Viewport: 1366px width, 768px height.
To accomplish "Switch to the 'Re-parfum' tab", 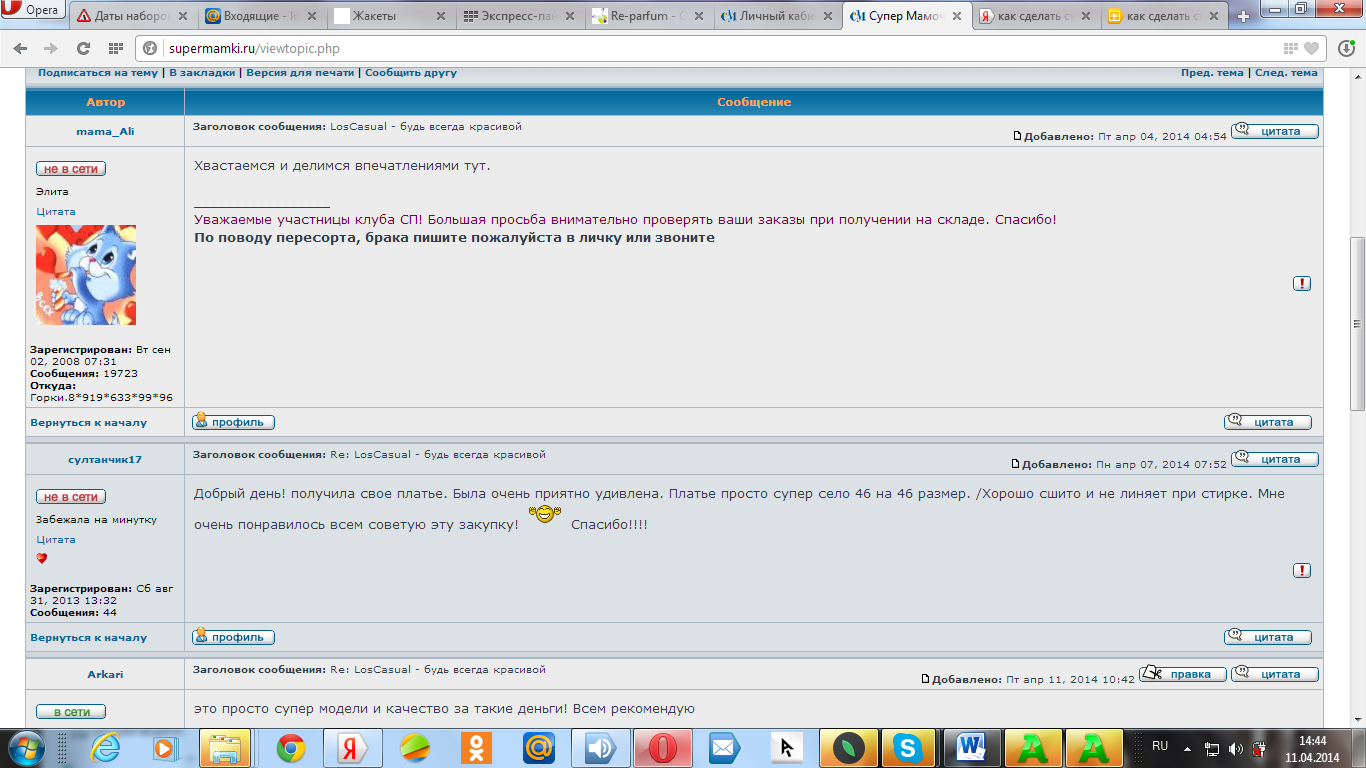I will click(x=647, y=16).
